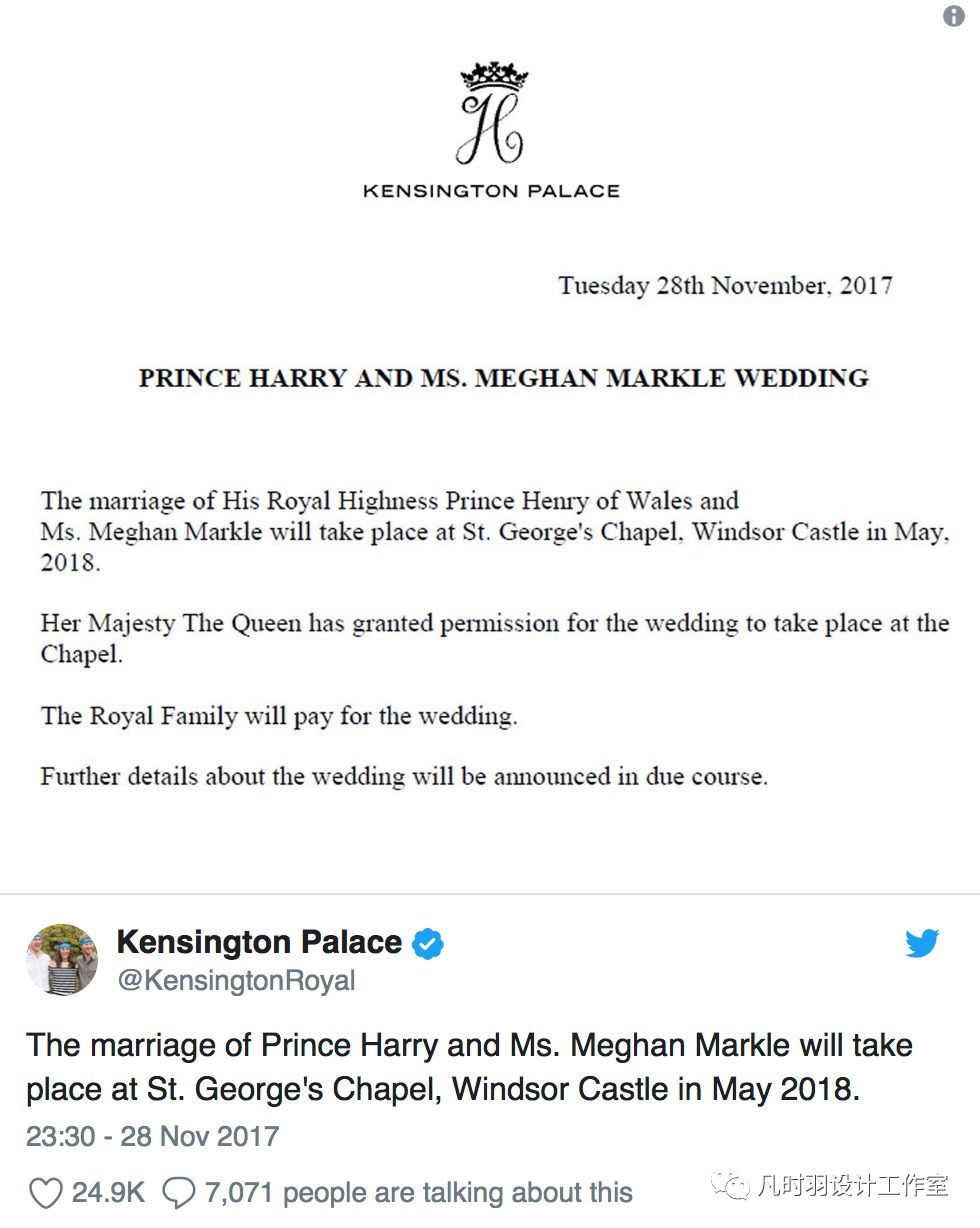Click the Tuesday 28th November date line
The height and width of the screenshot is (1228, 980).
click(725, 285)
